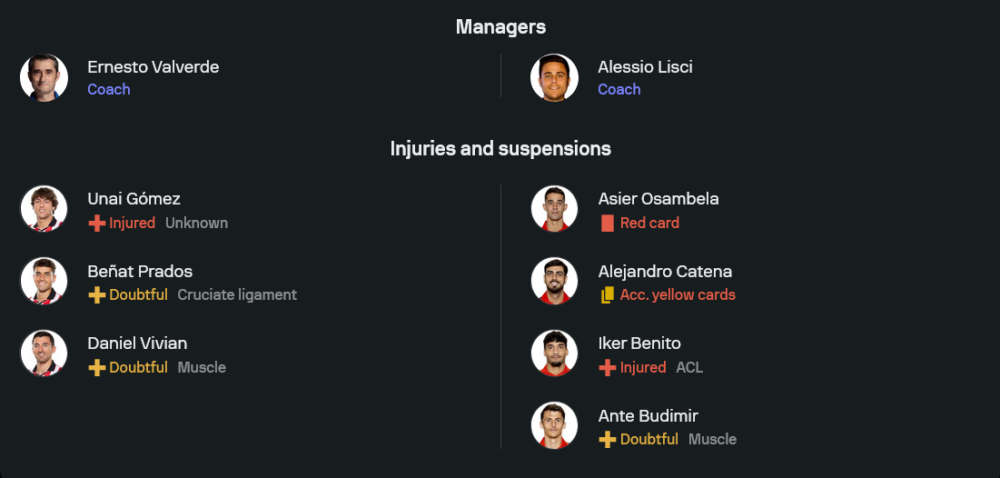The width and height of the screenshot is (1000, 478).
Task: Click Iker Benito's red injured cross icon
Action: coord(607,367)
